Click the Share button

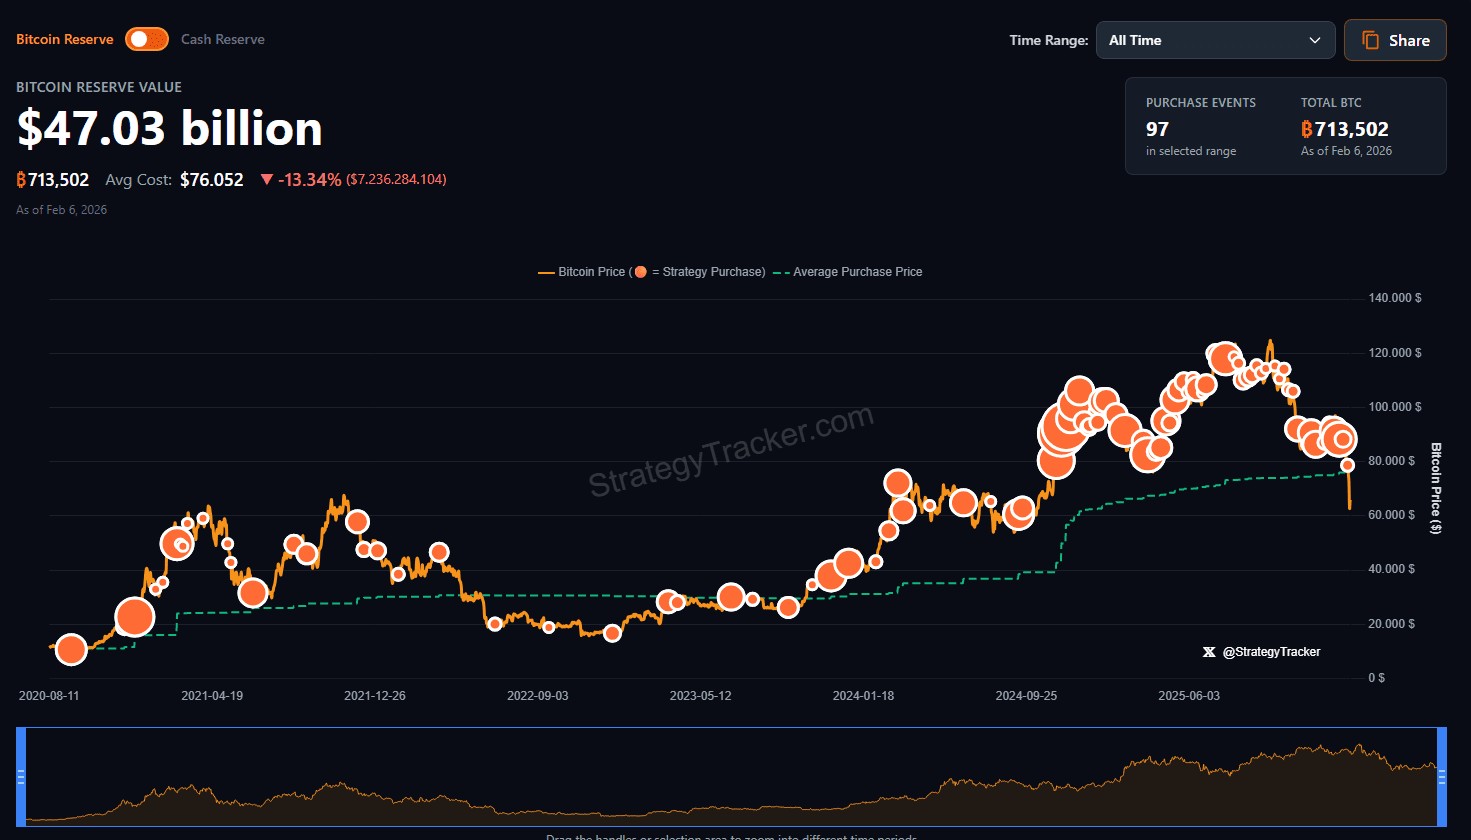(1395, 40)
